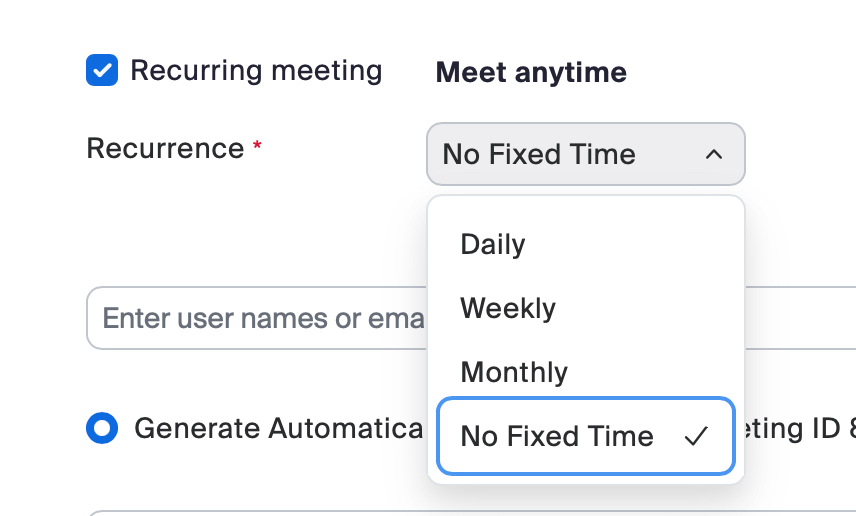Click the red required asterisk beside Recurrence
Image resolution: width=856 pixels, height=516 pixels.
(x=257, y=147)
